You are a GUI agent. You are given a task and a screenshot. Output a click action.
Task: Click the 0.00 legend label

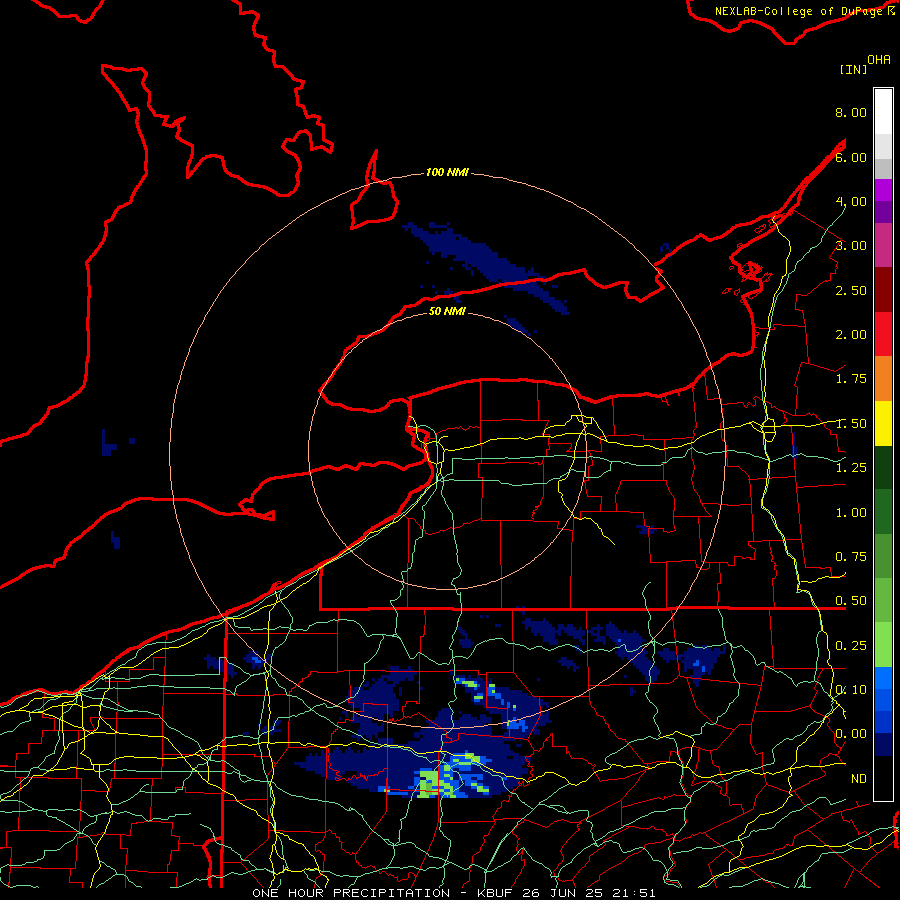pos(850,734)
